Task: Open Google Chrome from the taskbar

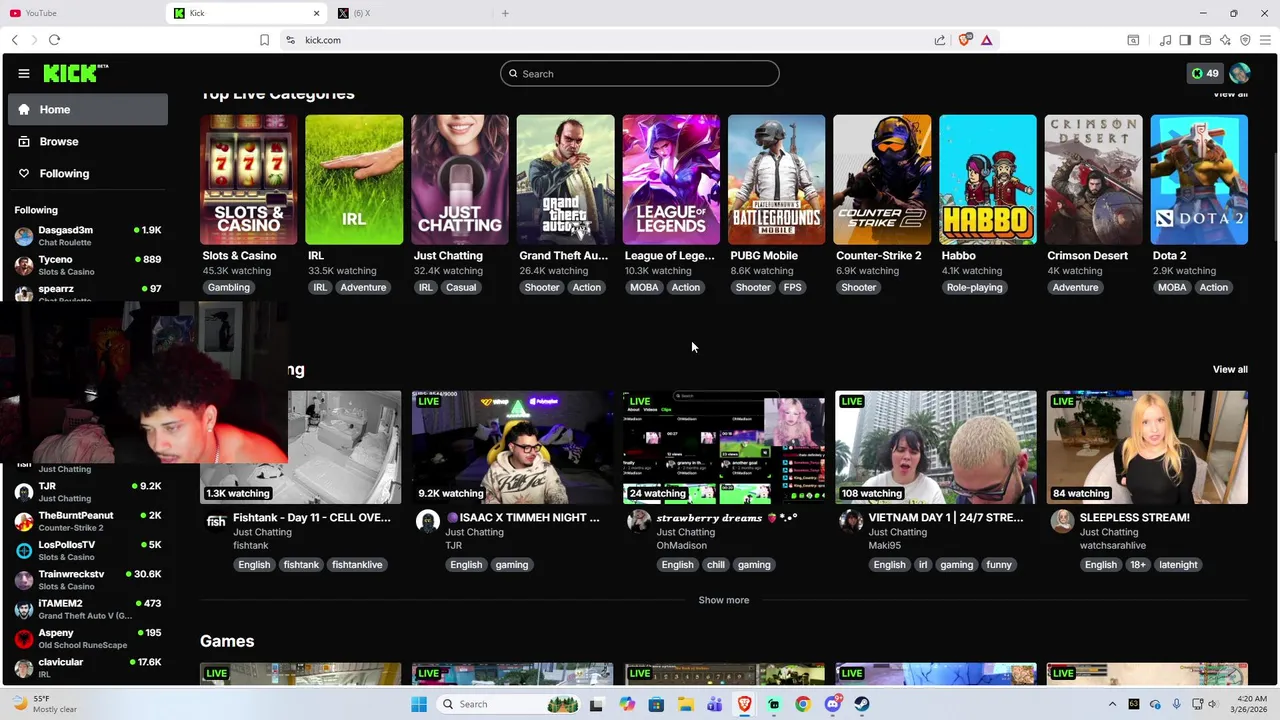Action: tap(803, 704)
